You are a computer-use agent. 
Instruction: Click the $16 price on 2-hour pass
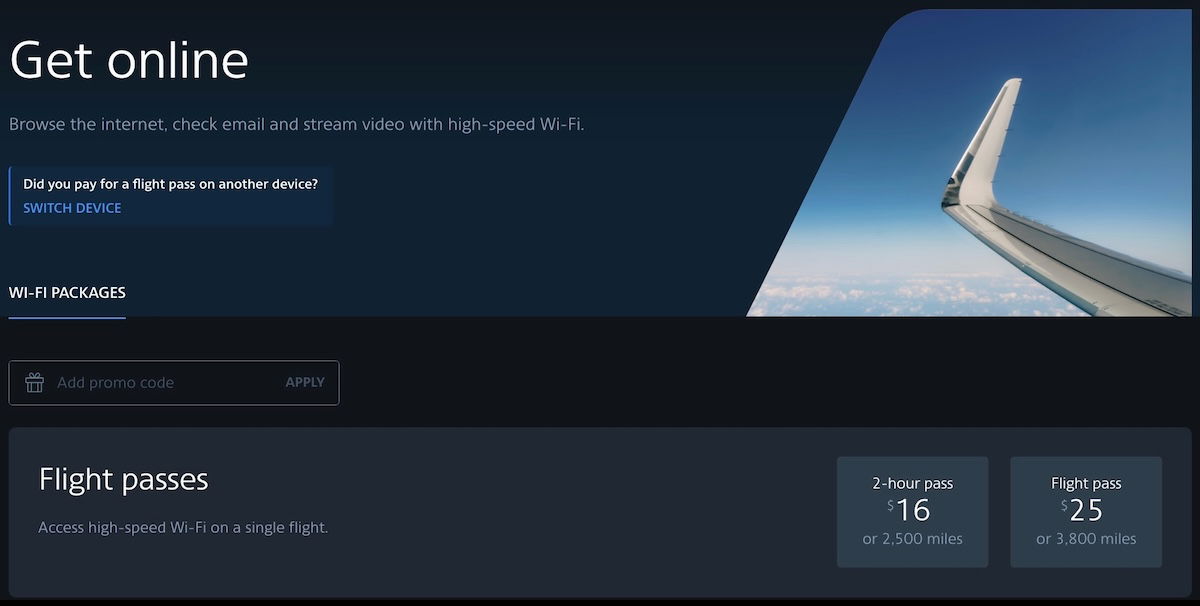point(909,510)
